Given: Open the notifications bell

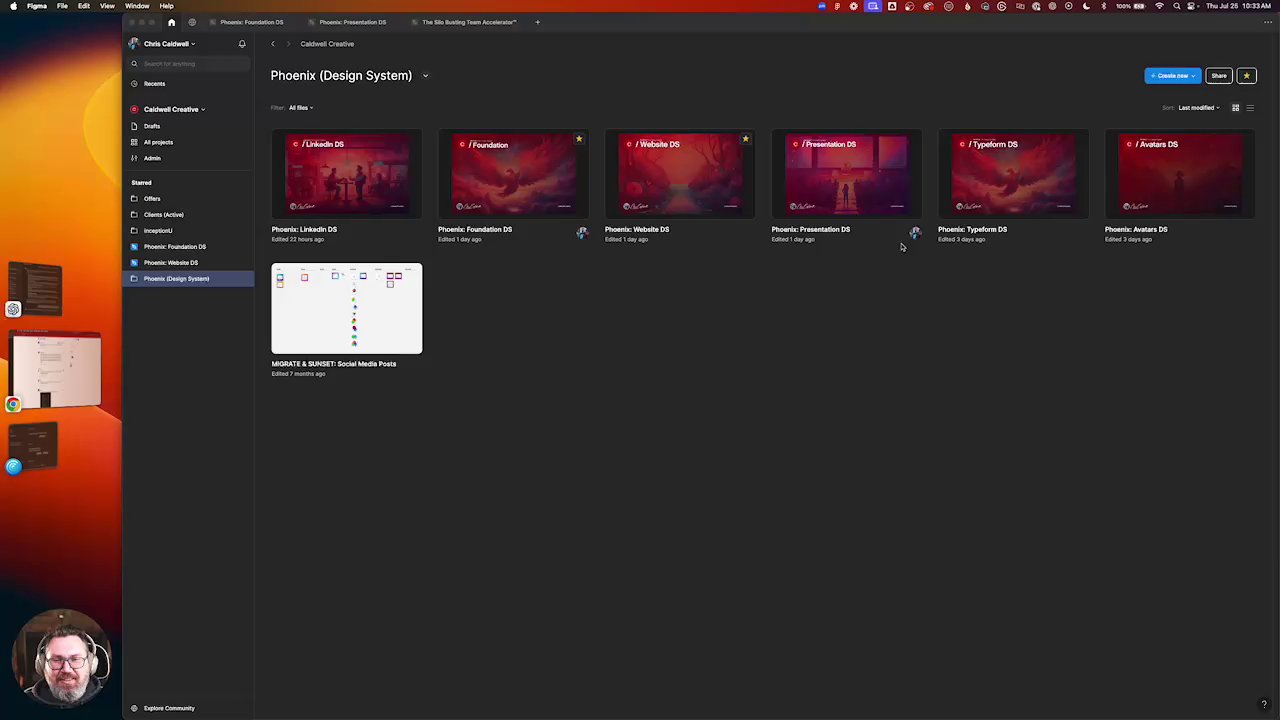Looking at the screenshot, I should pos(242,44).
